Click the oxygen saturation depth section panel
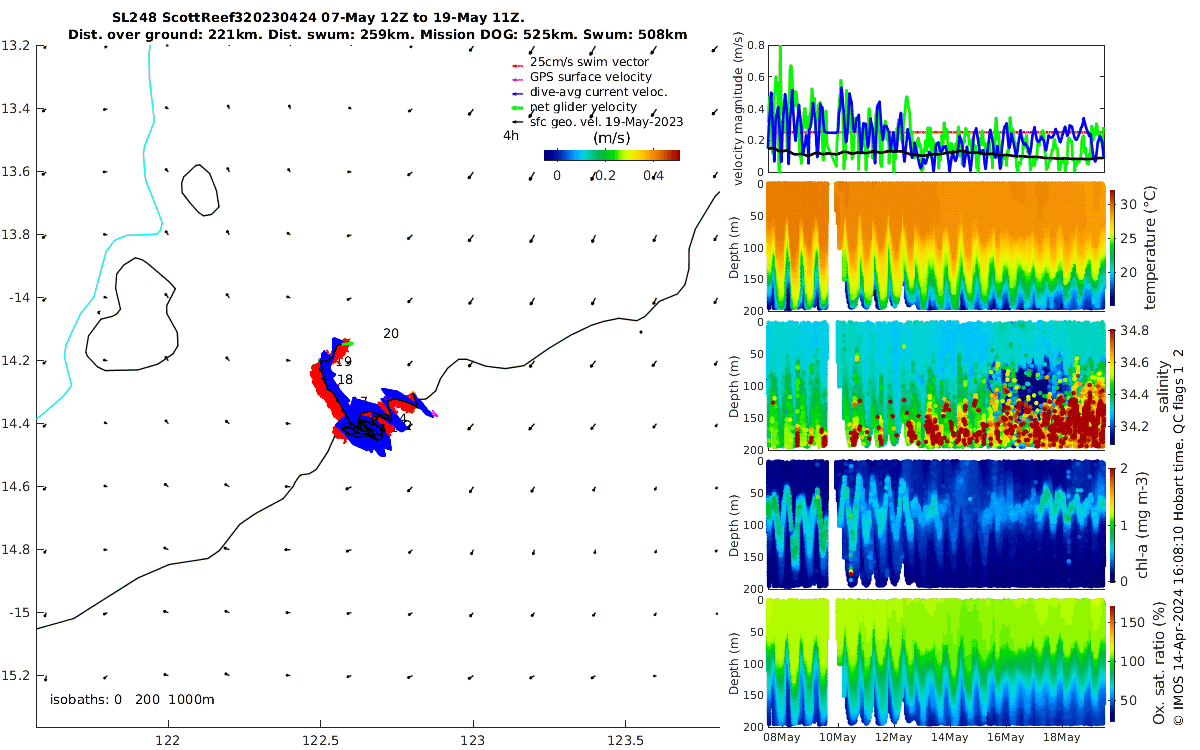This screenshot has width=1200, height=750. point(935,661)
